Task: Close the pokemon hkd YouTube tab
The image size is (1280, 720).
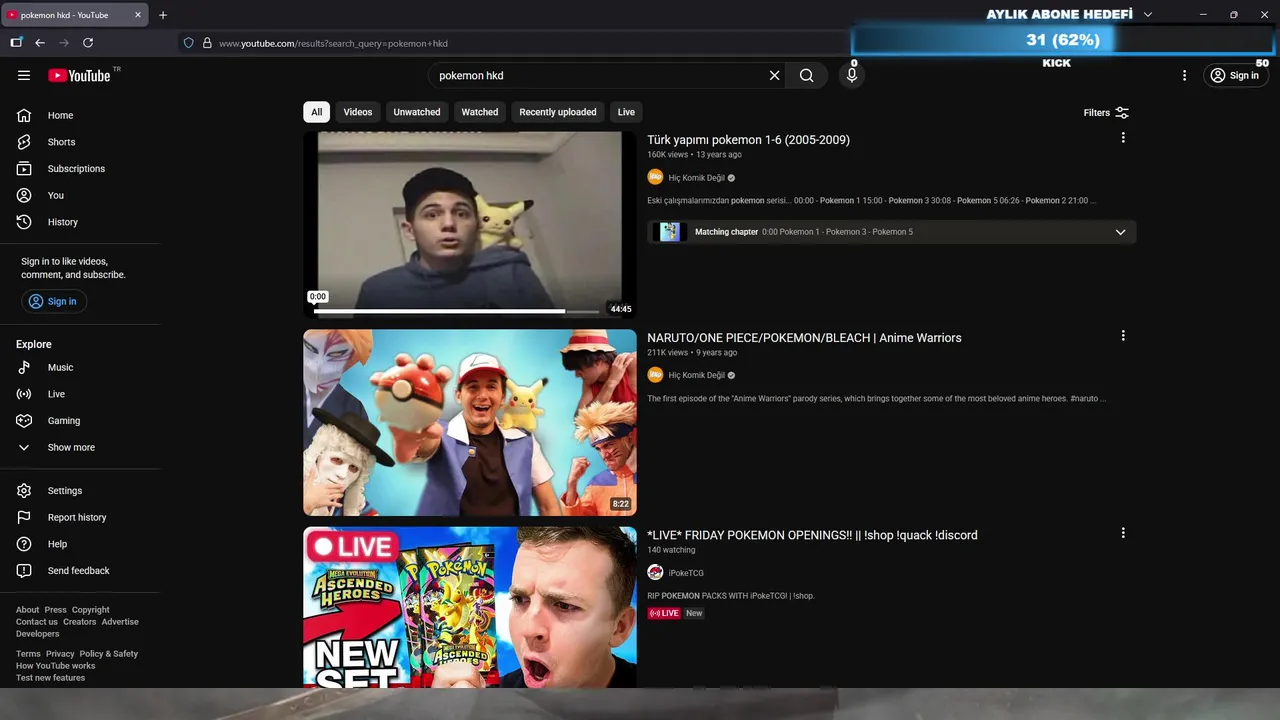Action: click(x=138, y=15)
